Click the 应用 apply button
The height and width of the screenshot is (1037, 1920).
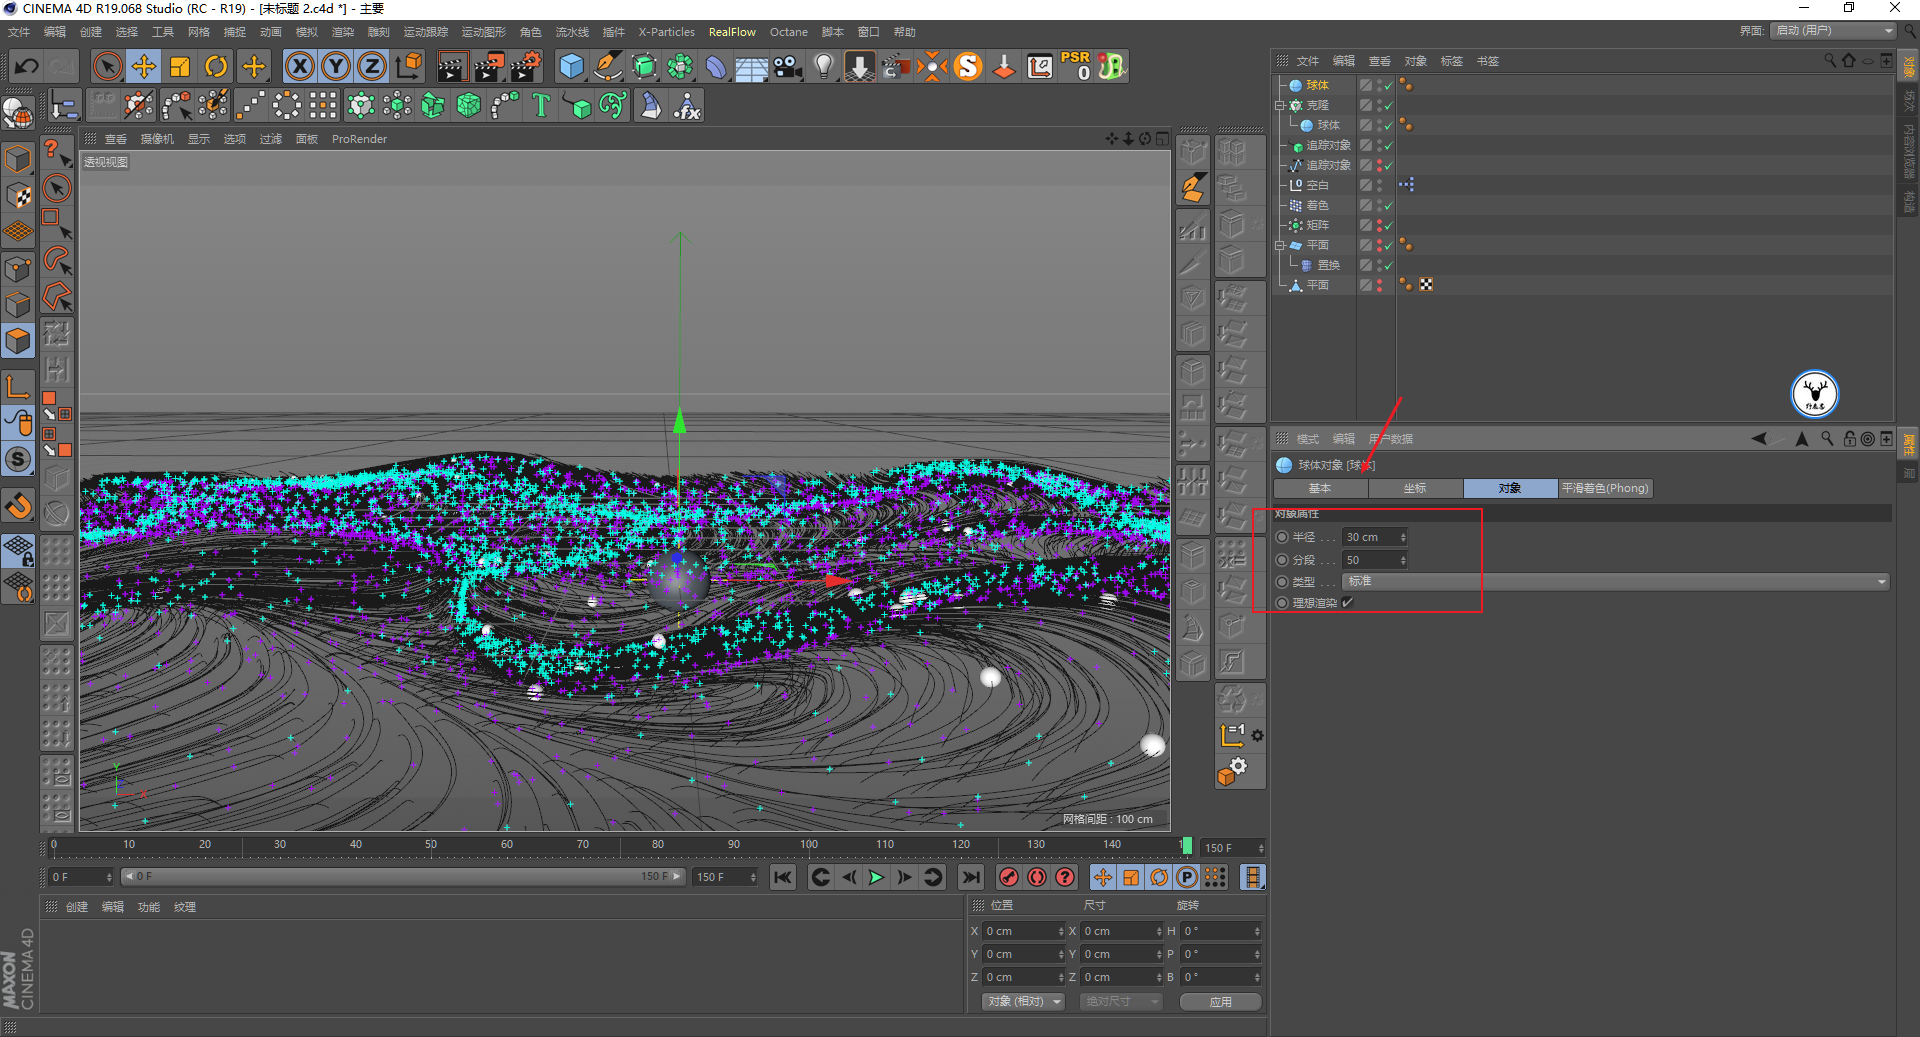click(x=1220, y=1001)
